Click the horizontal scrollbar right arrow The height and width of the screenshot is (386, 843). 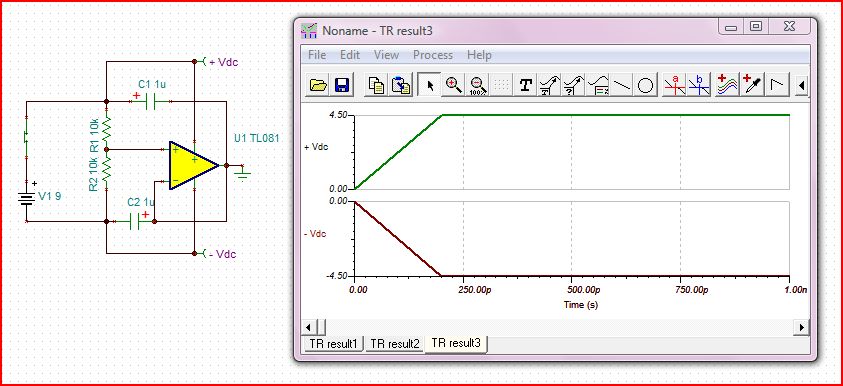(x=802, y=326)
